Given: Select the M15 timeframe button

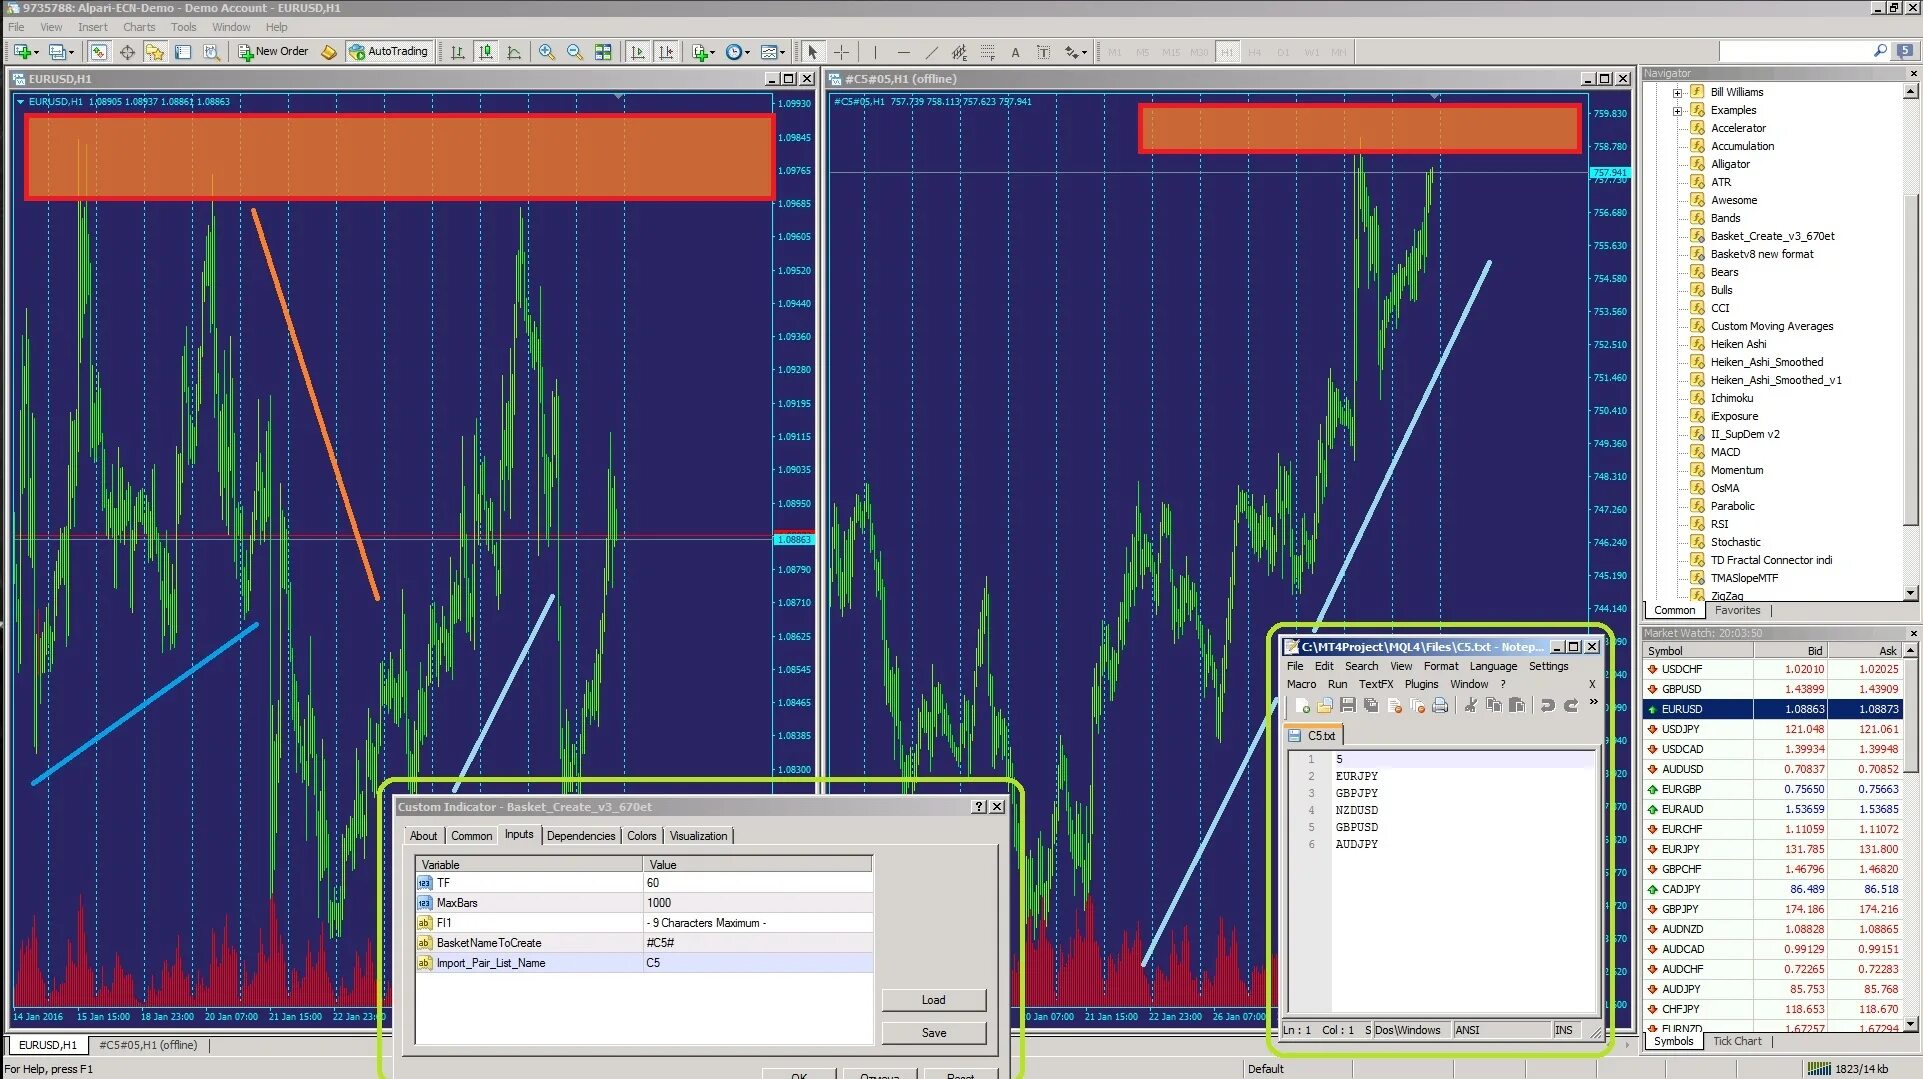Looking at the screenshot, I should [1170, 52].
